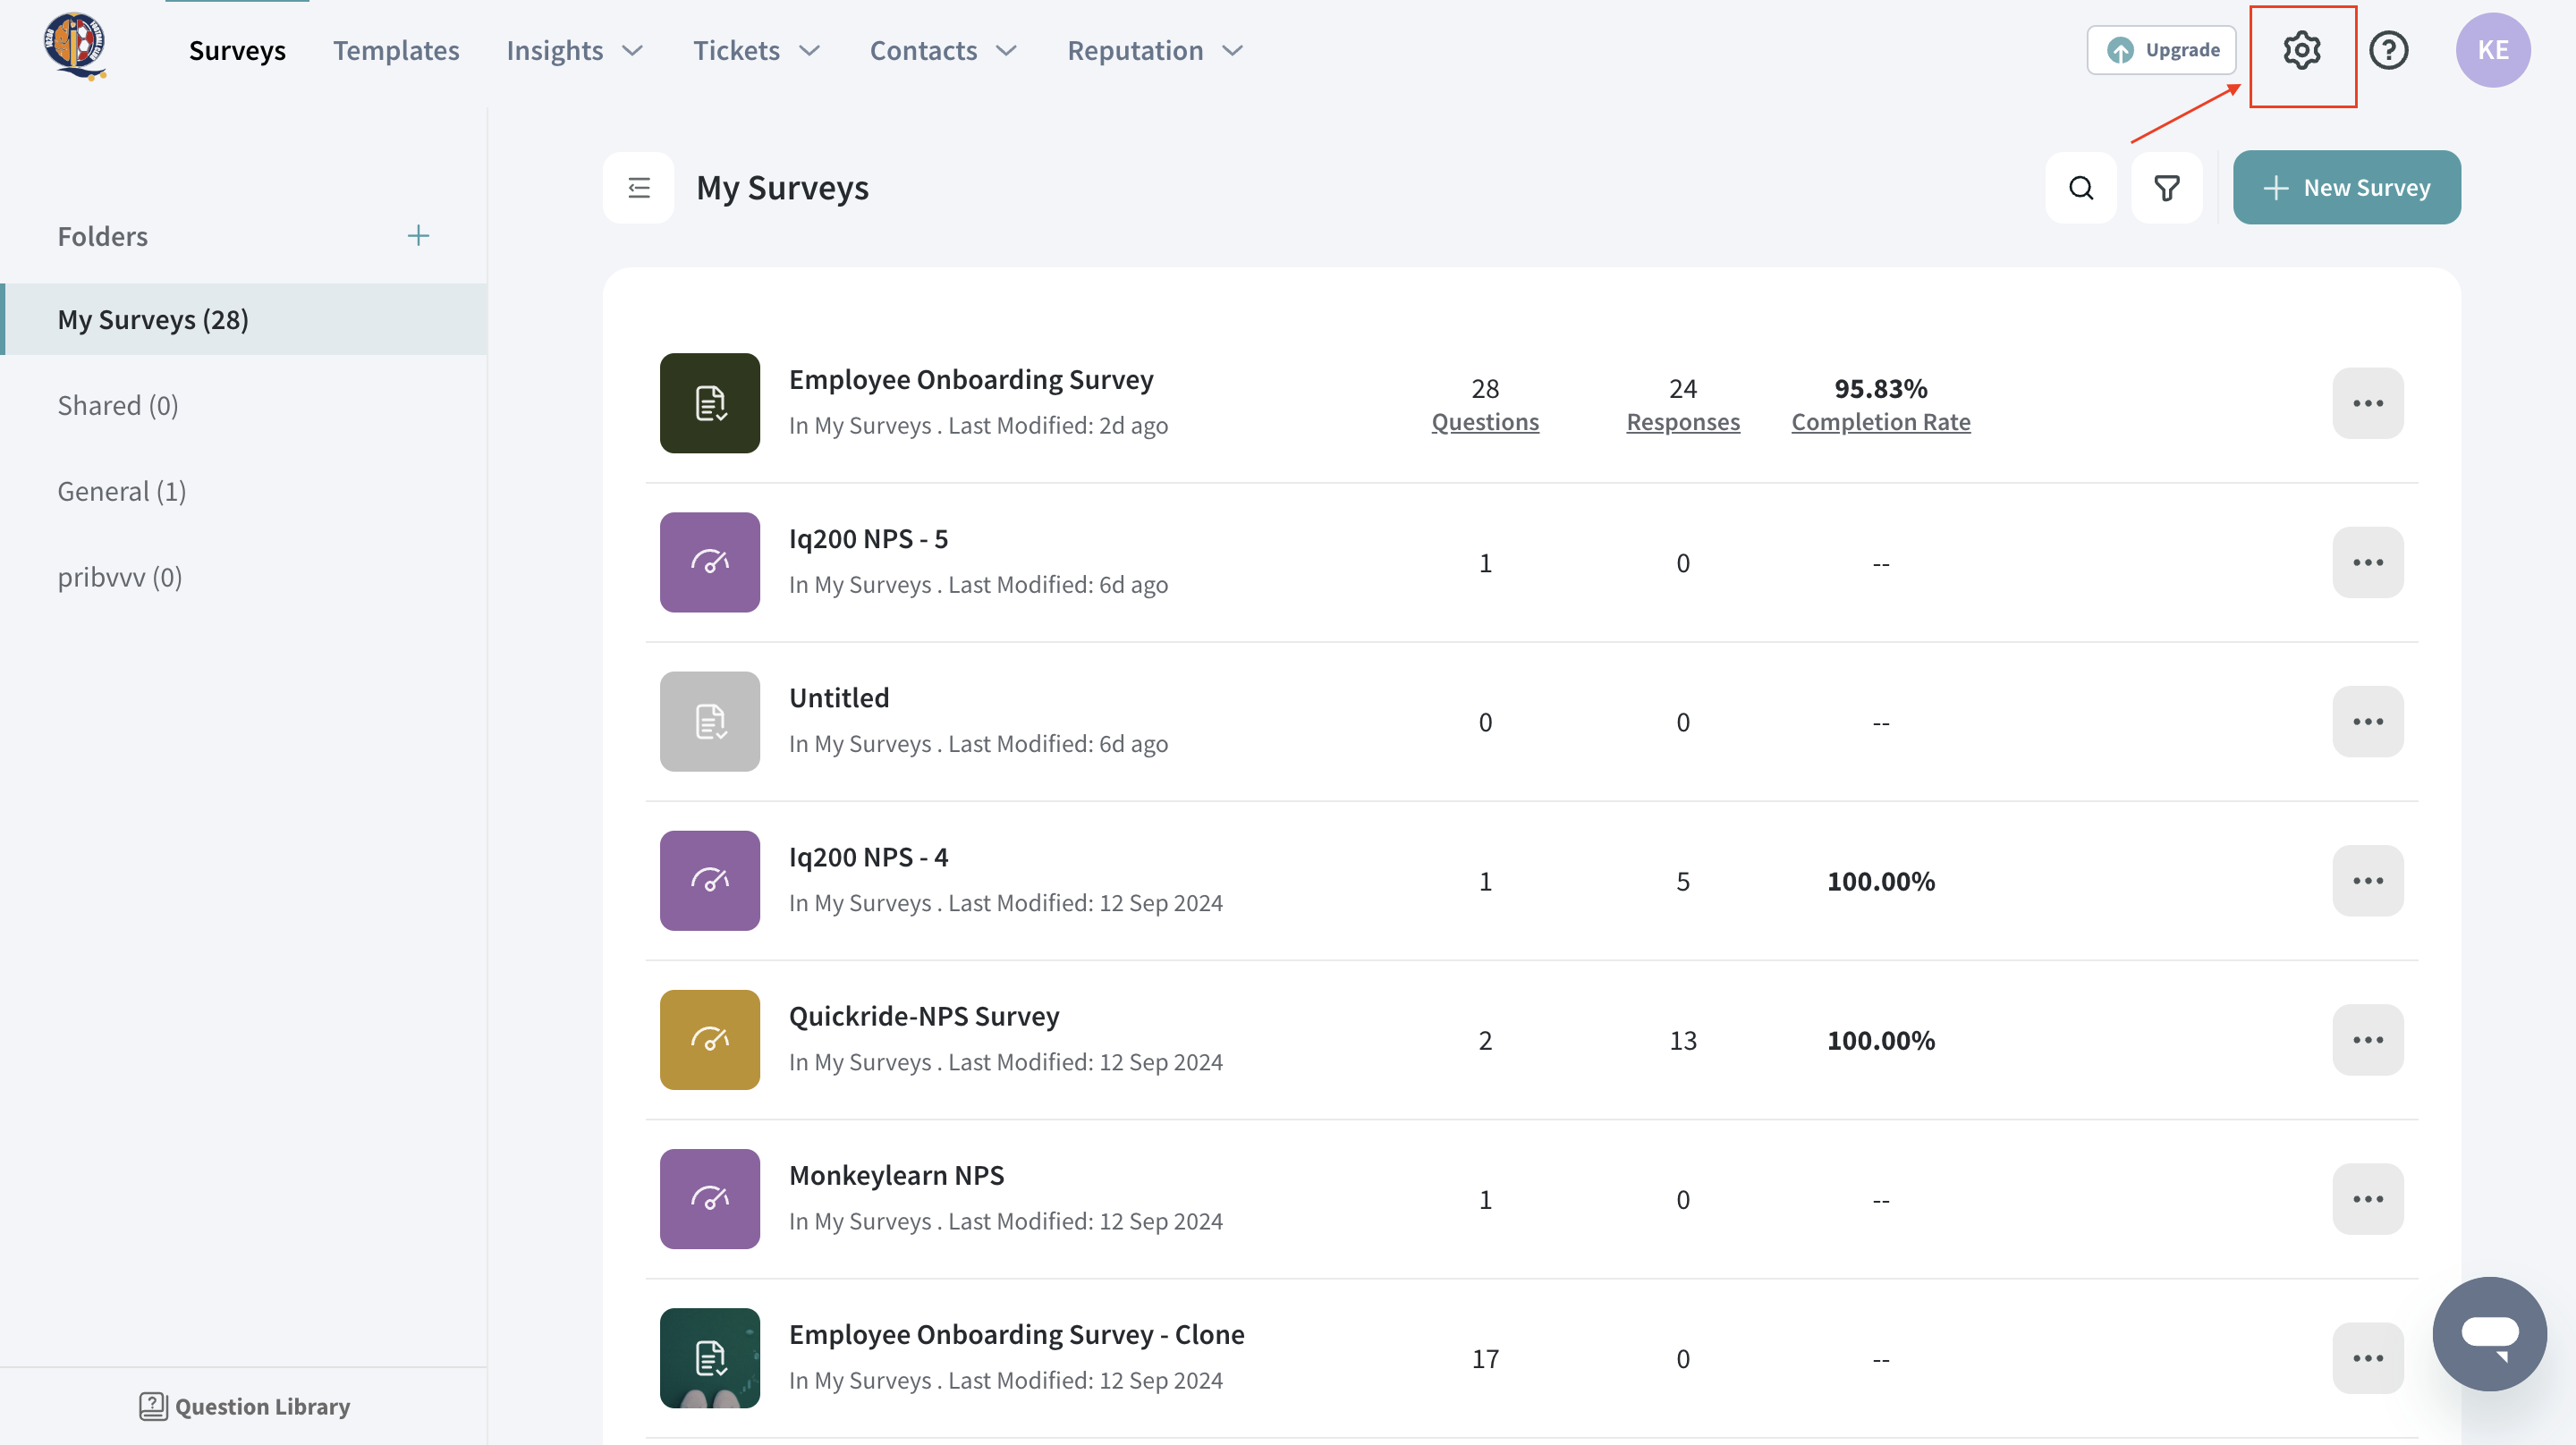
Task: Open the search surveys magnifier icon
Action: (x=2080, y=188)
